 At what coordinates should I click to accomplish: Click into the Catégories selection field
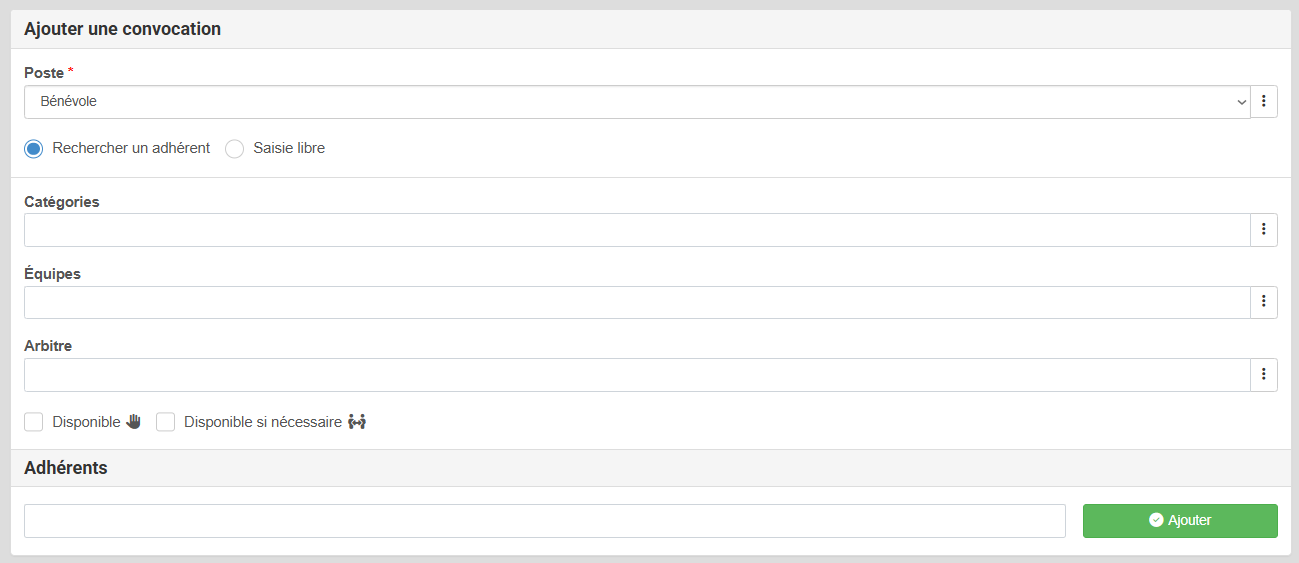click(x=636, y=230)
